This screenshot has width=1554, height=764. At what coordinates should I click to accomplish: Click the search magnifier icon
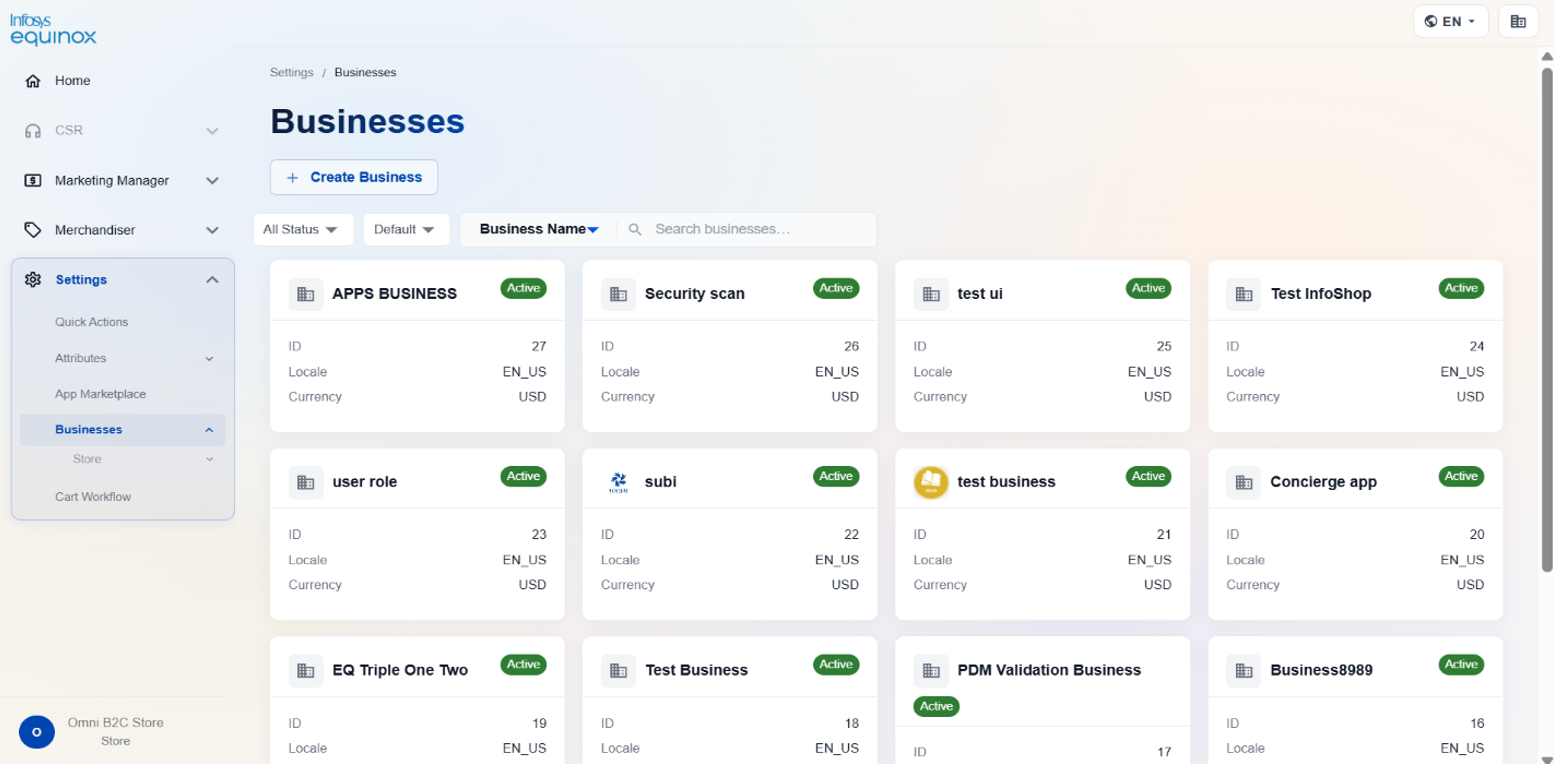[x=636, y=229]
